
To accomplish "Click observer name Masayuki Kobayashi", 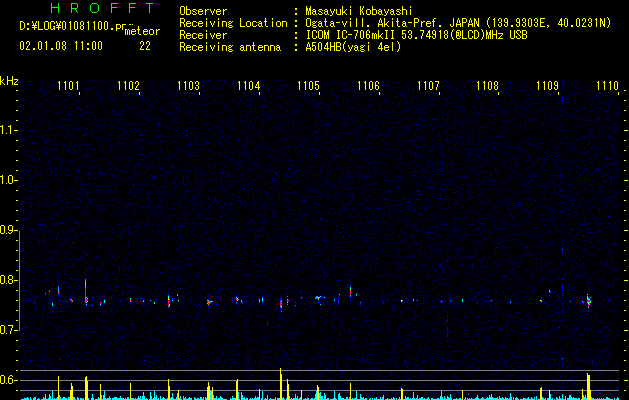I will 359,11.
